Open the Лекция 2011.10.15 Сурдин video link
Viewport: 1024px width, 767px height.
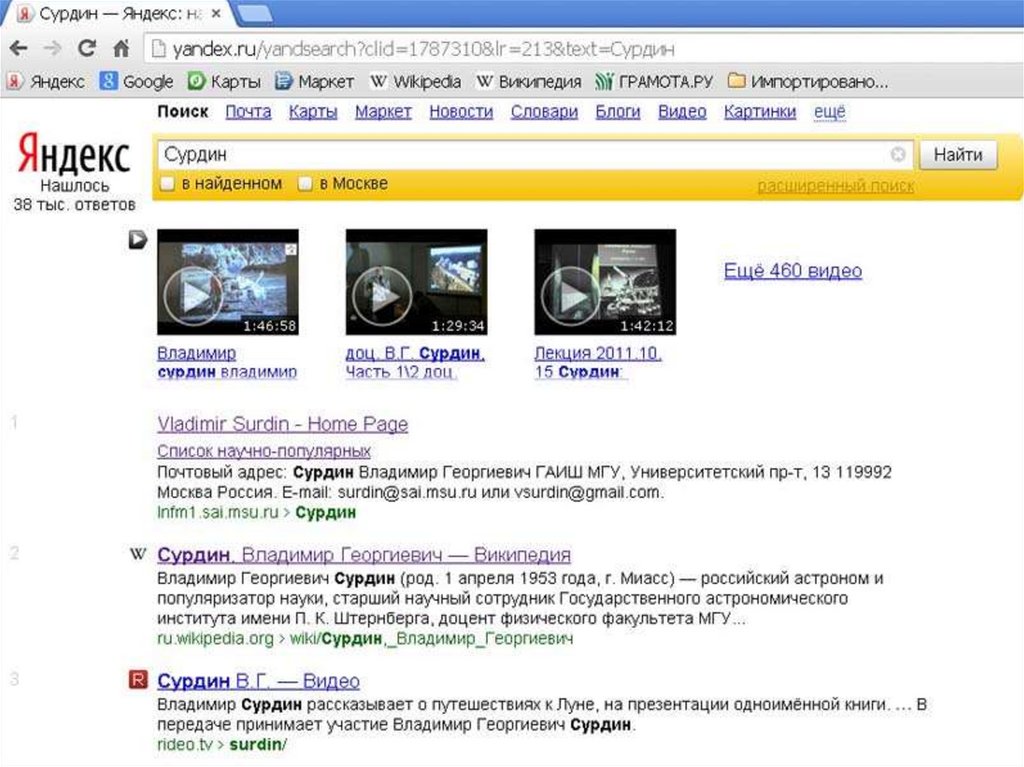tap(598, 363)
